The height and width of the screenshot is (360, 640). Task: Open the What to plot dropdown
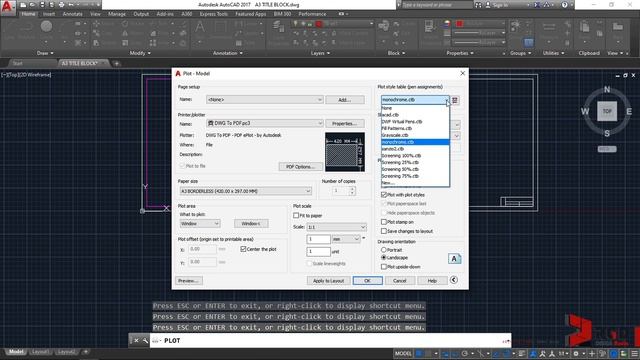point(200,224)
